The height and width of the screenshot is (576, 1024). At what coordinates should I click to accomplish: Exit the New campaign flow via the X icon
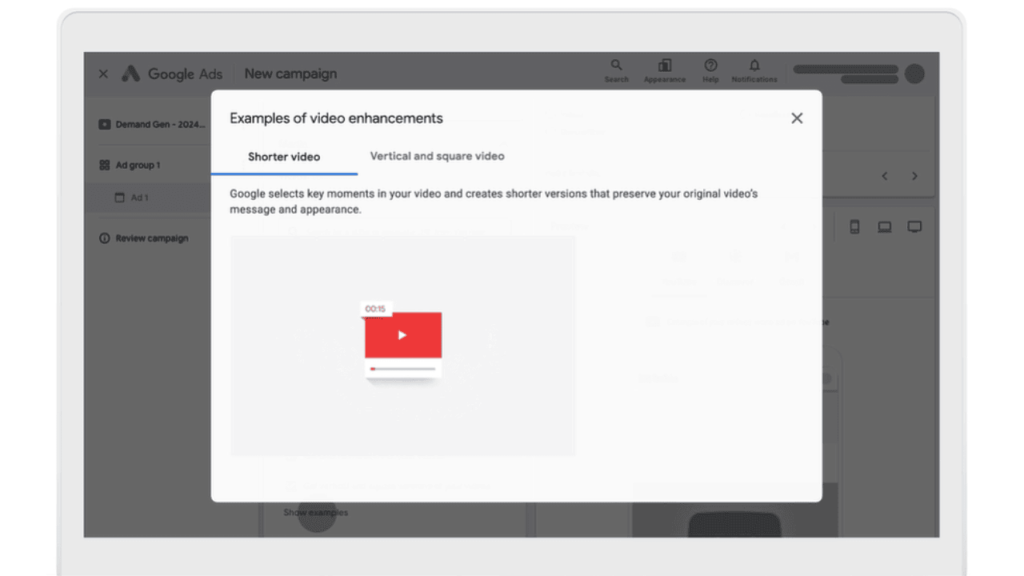coord(103,73)
